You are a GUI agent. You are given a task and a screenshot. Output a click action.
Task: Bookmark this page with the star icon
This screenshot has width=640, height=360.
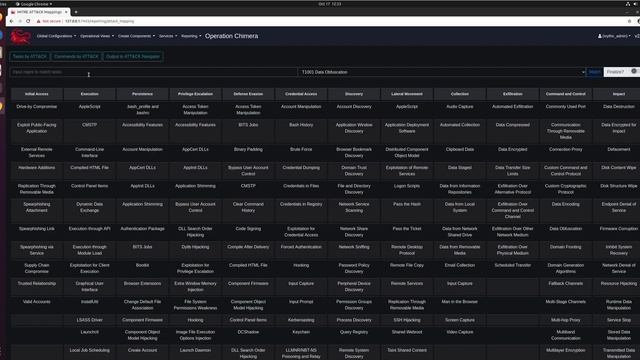629,21
